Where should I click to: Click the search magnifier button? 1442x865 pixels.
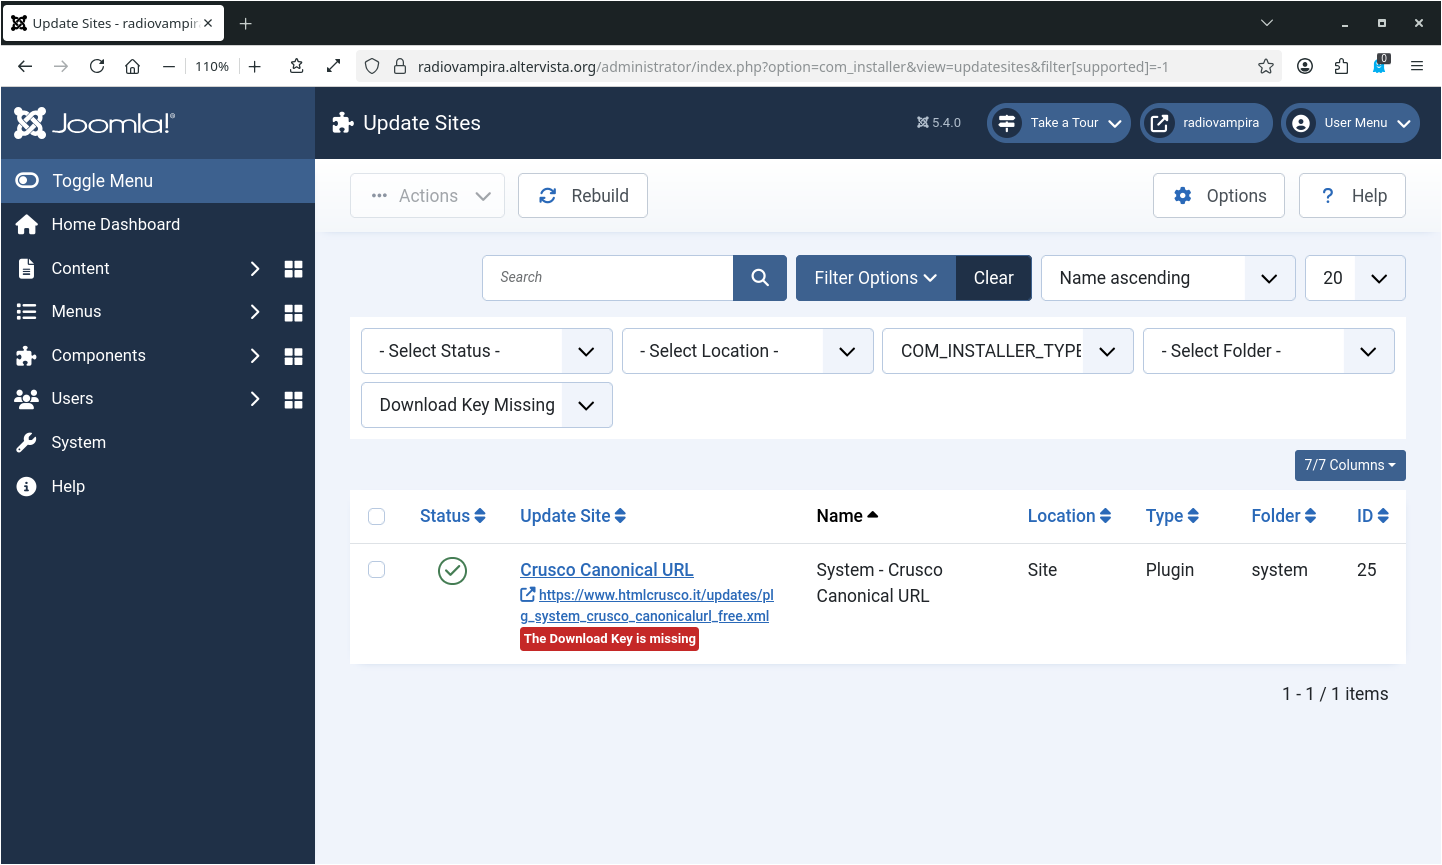pyautogui.click(x=760, y=278)
